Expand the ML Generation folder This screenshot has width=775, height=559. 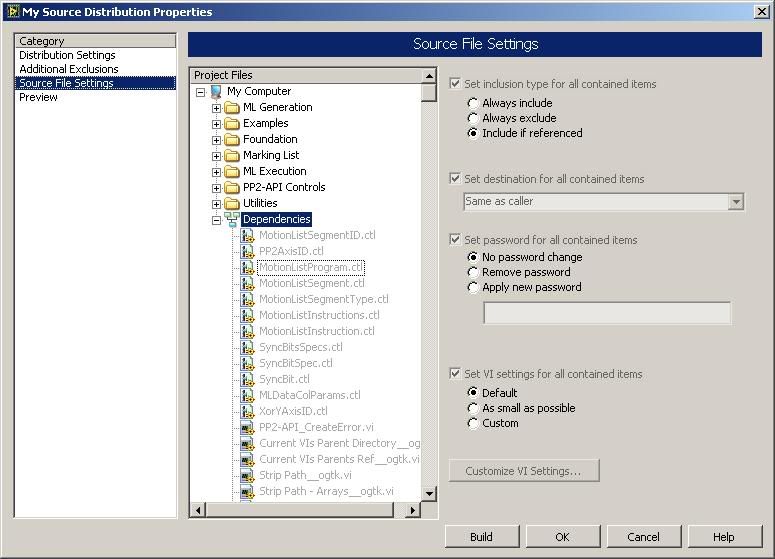(x=216, y=108)
